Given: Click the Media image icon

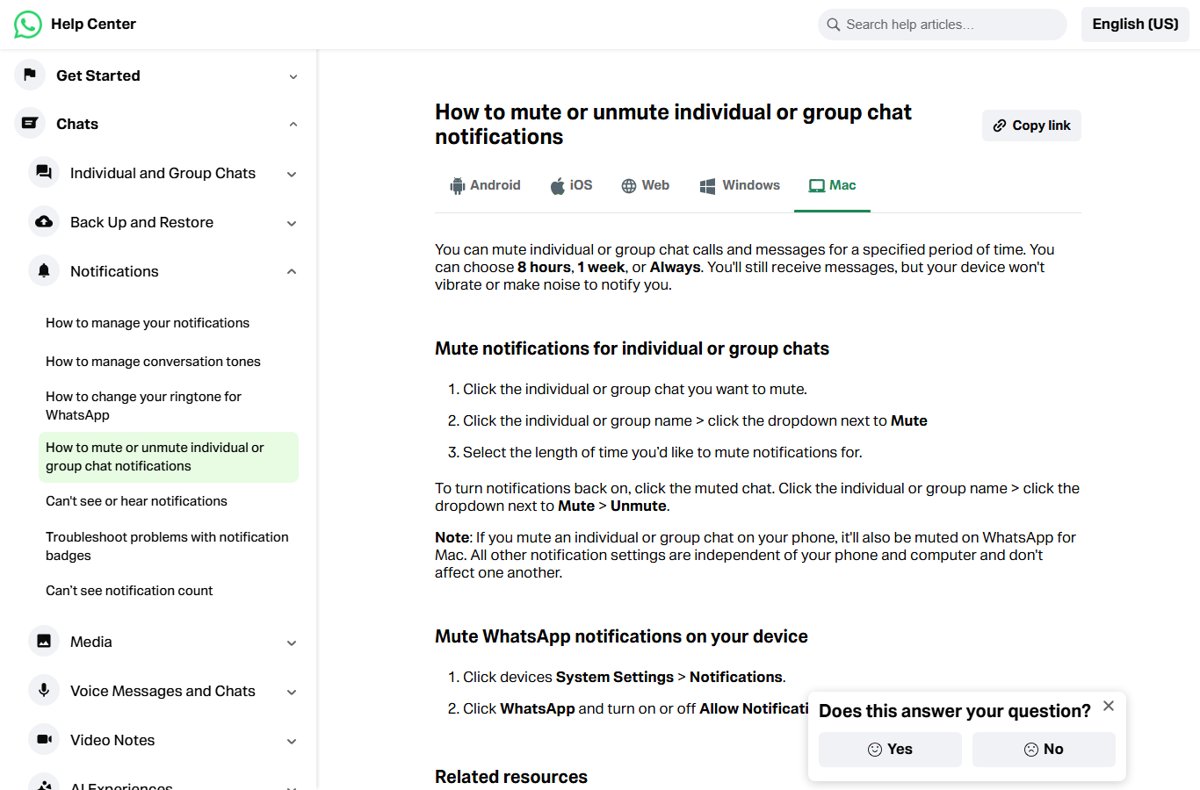Looking at the screenshot, I should [x=44, y=641].
